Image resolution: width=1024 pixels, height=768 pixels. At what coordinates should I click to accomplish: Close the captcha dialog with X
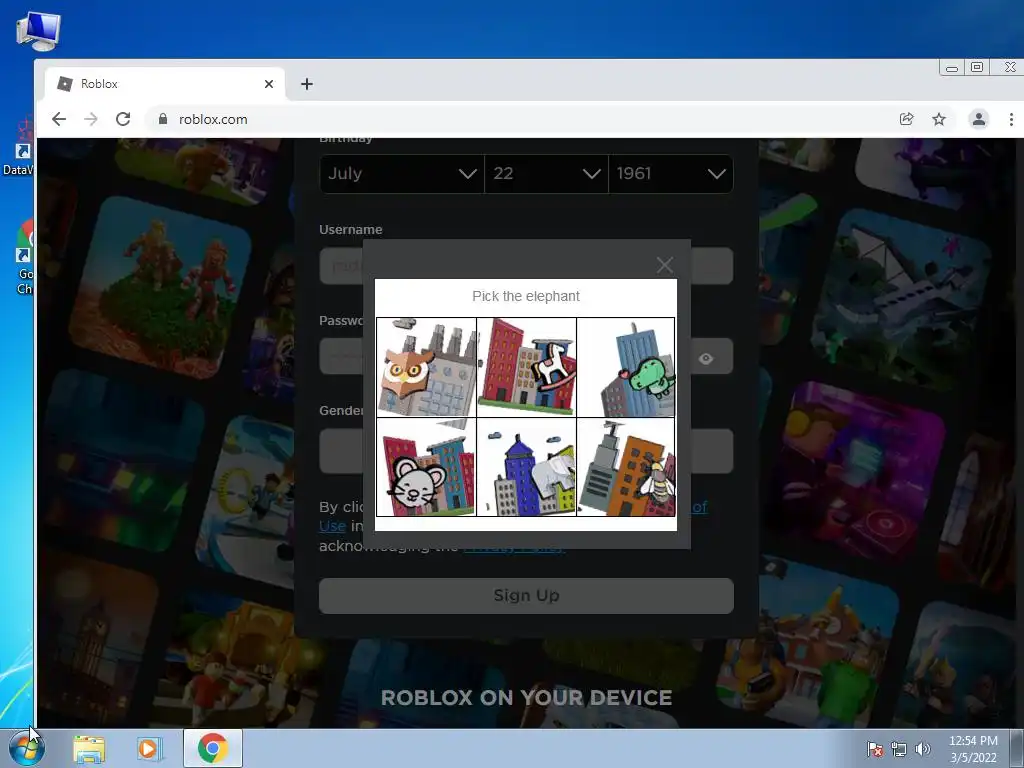665,264
